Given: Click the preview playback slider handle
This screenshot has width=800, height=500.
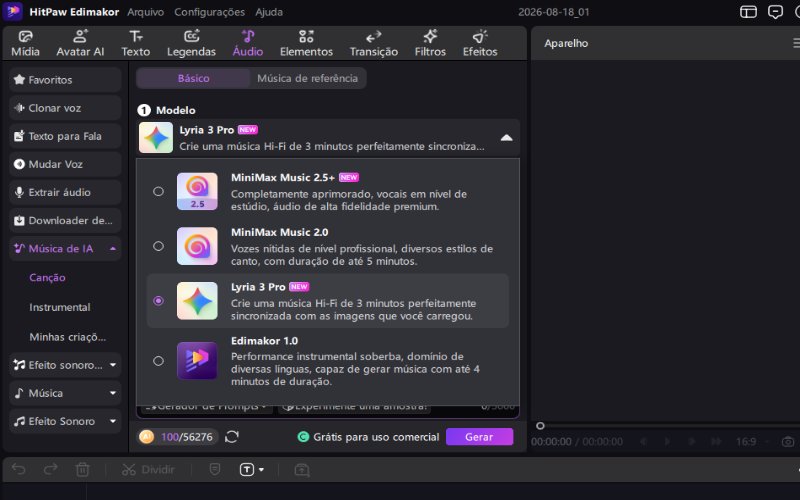Looking at the screenshot, I should point(540,426).
